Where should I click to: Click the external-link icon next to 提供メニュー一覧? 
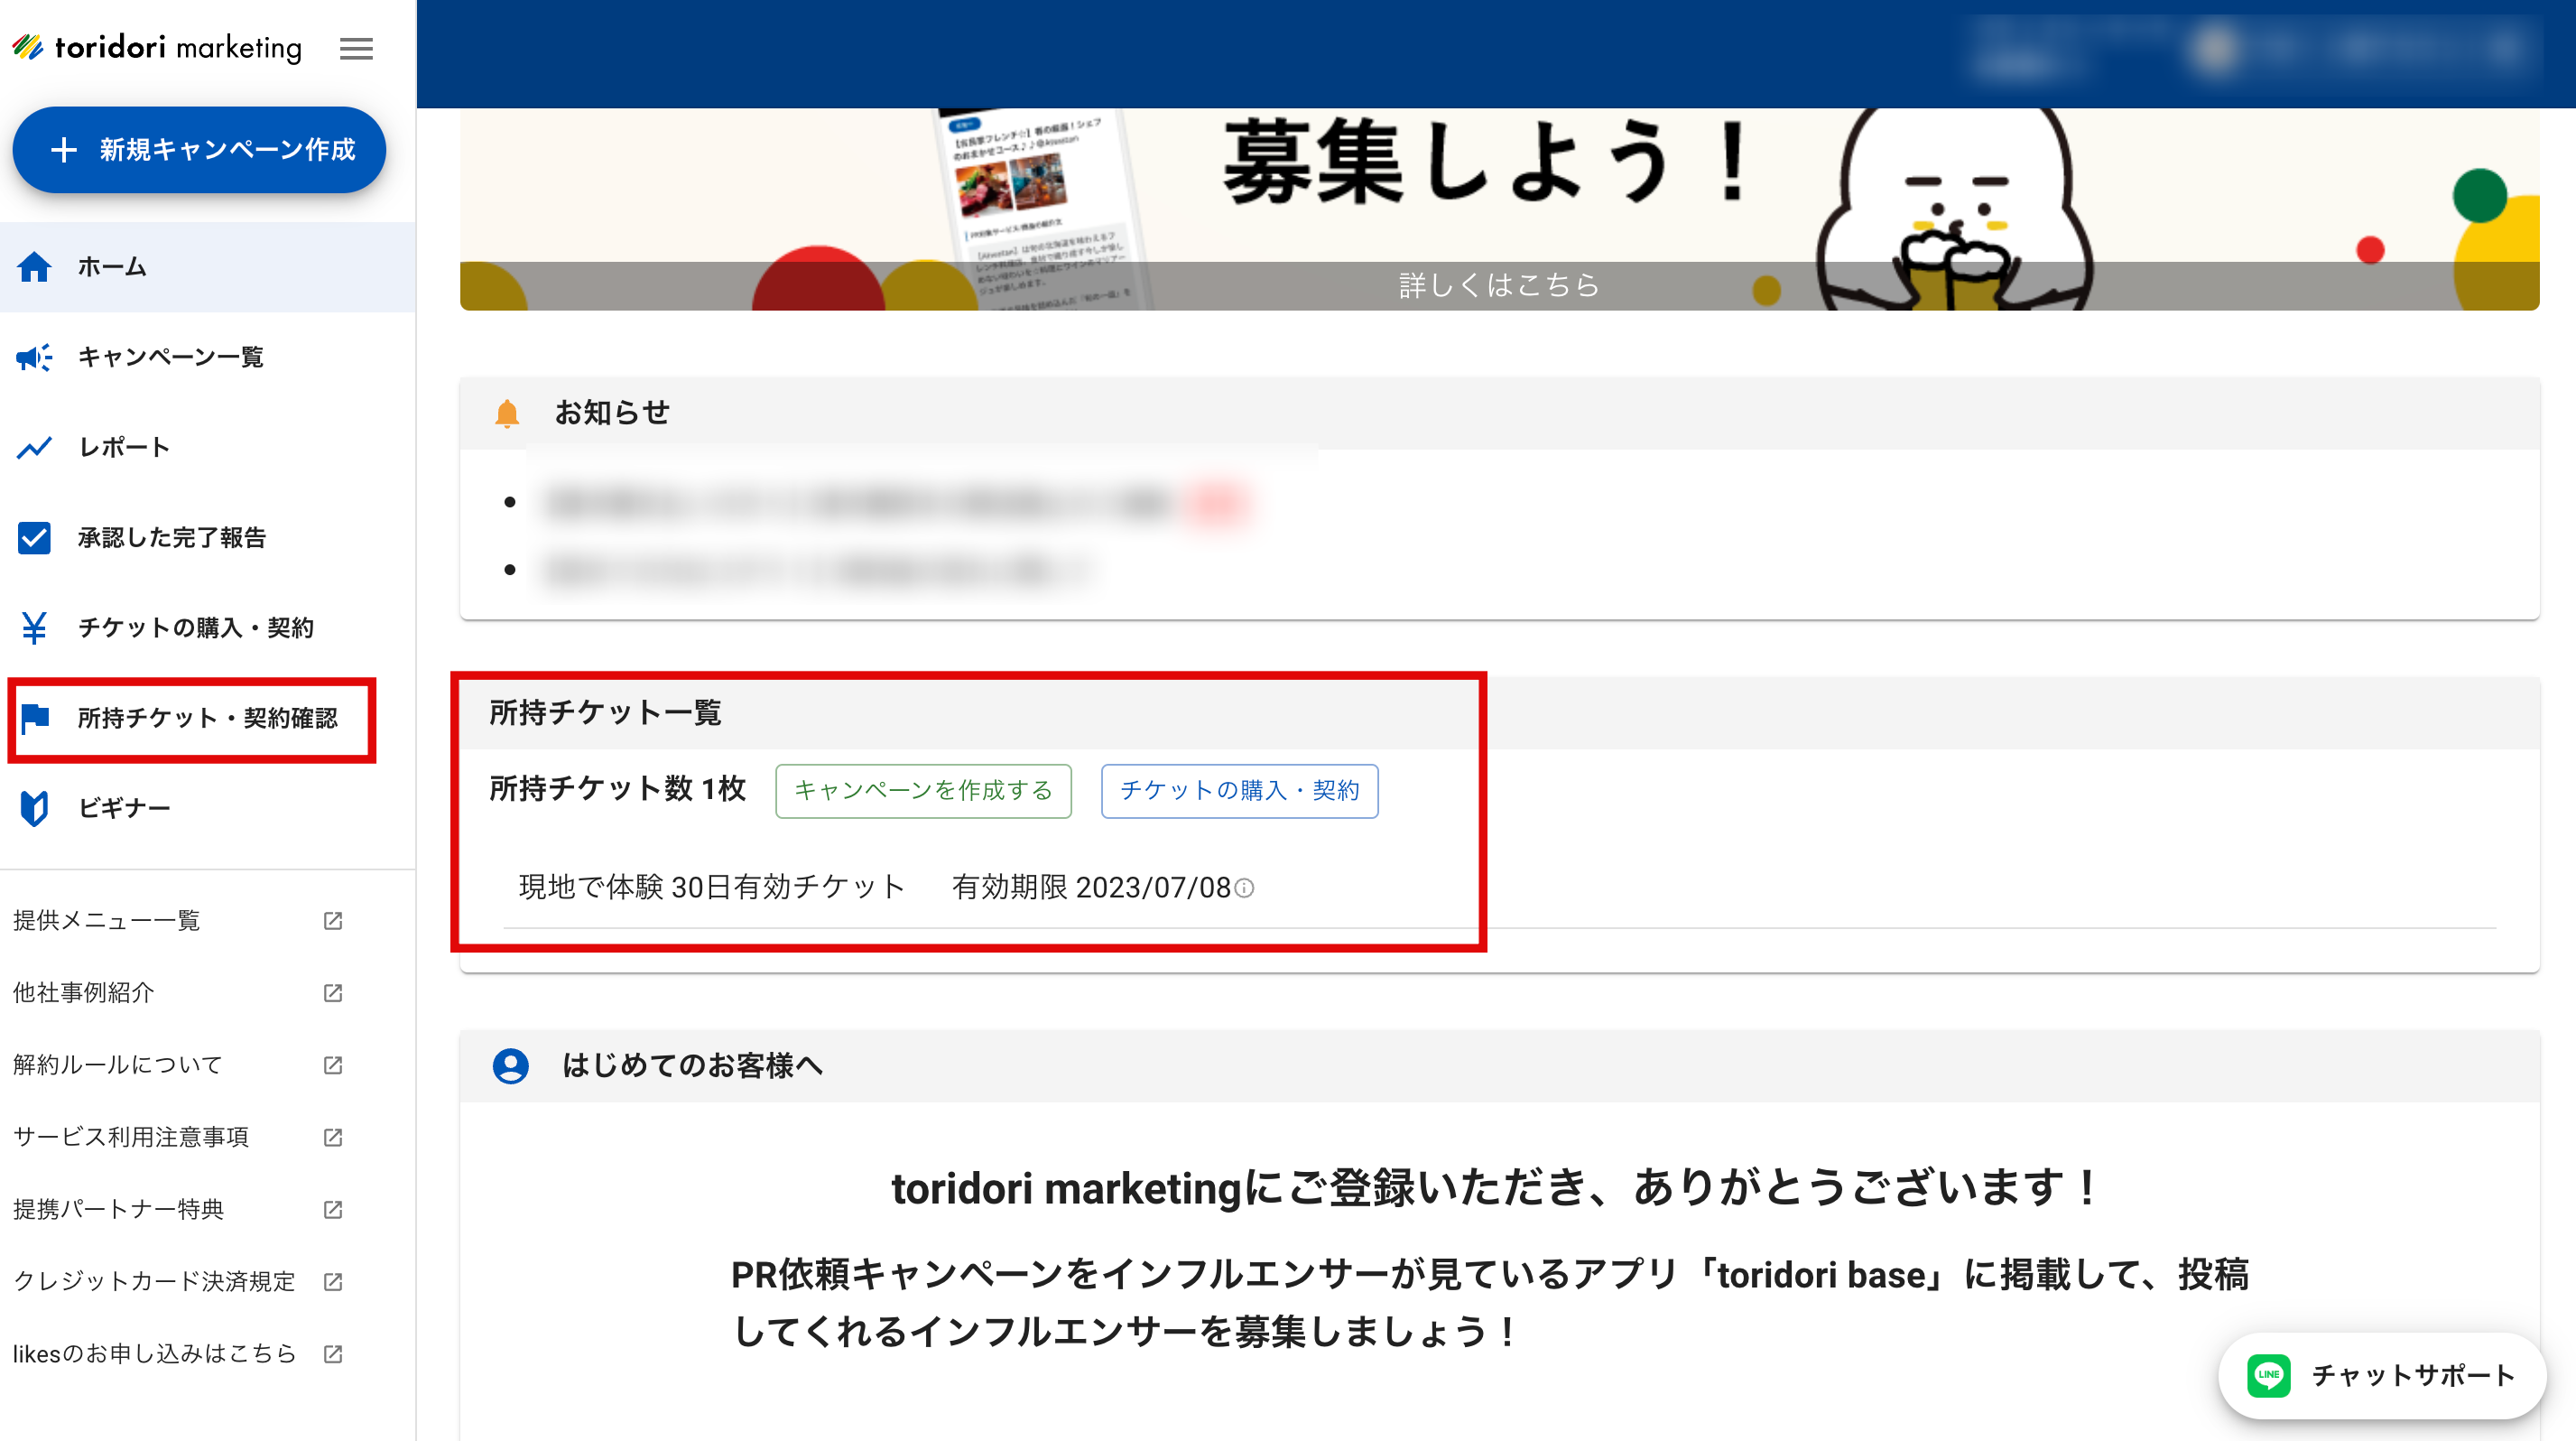[x=332, y=921]
